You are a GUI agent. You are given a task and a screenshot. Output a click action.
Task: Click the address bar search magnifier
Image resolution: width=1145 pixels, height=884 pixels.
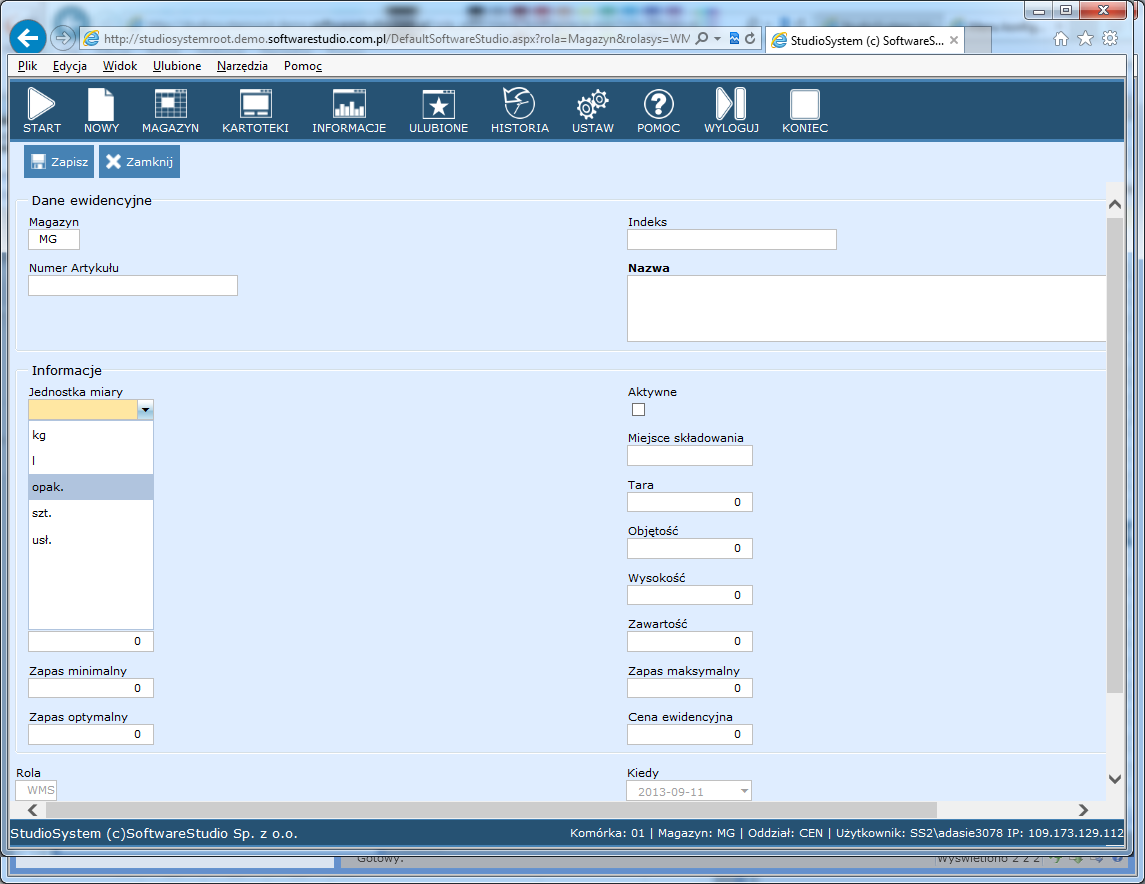[702, 38]
